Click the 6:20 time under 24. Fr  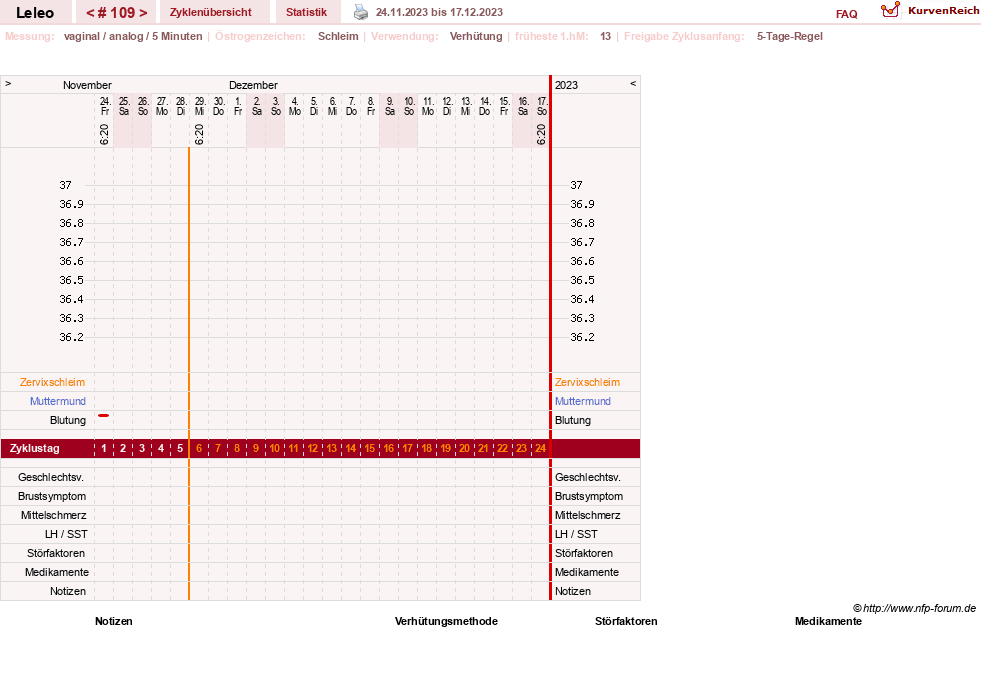[x=104, y=134]
